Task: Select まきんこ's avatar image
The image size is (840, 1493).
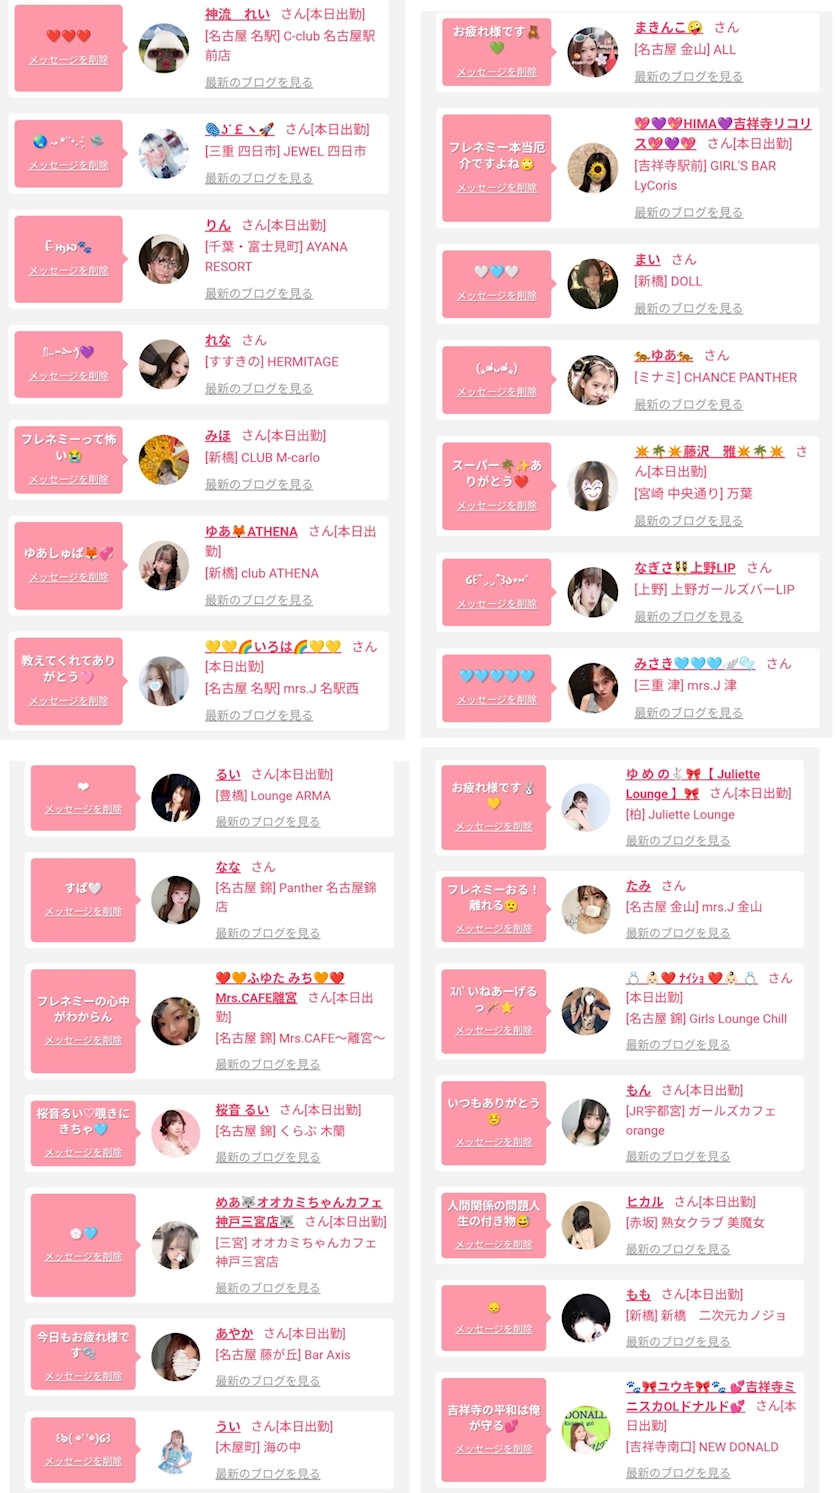Action: pos(593,52)
